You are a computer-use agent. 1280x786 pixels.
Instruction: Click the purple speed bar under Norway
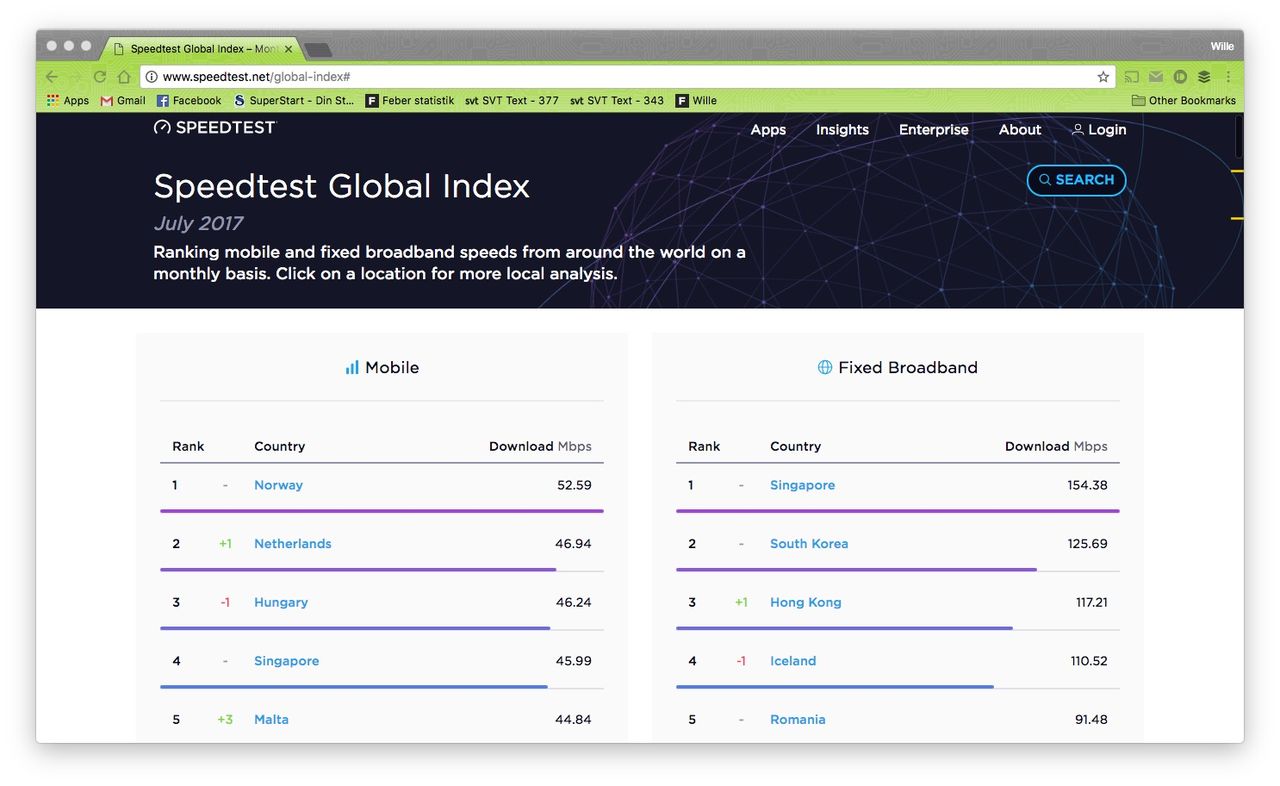point(382,511)
